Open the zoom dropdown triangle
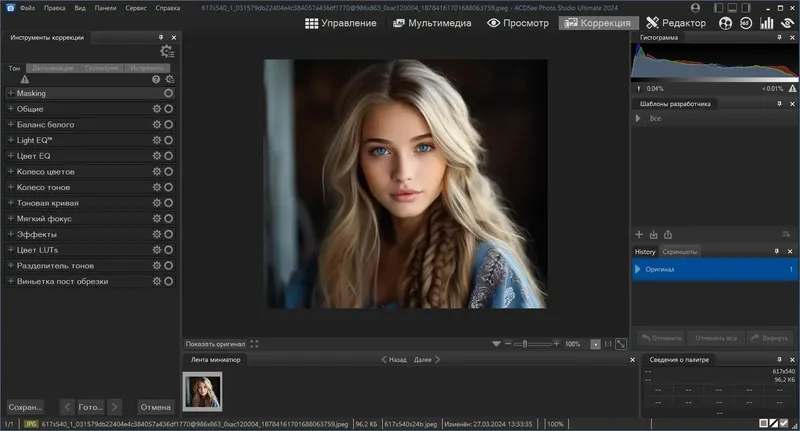Screen dimensions: 800x431 [496, 344]
